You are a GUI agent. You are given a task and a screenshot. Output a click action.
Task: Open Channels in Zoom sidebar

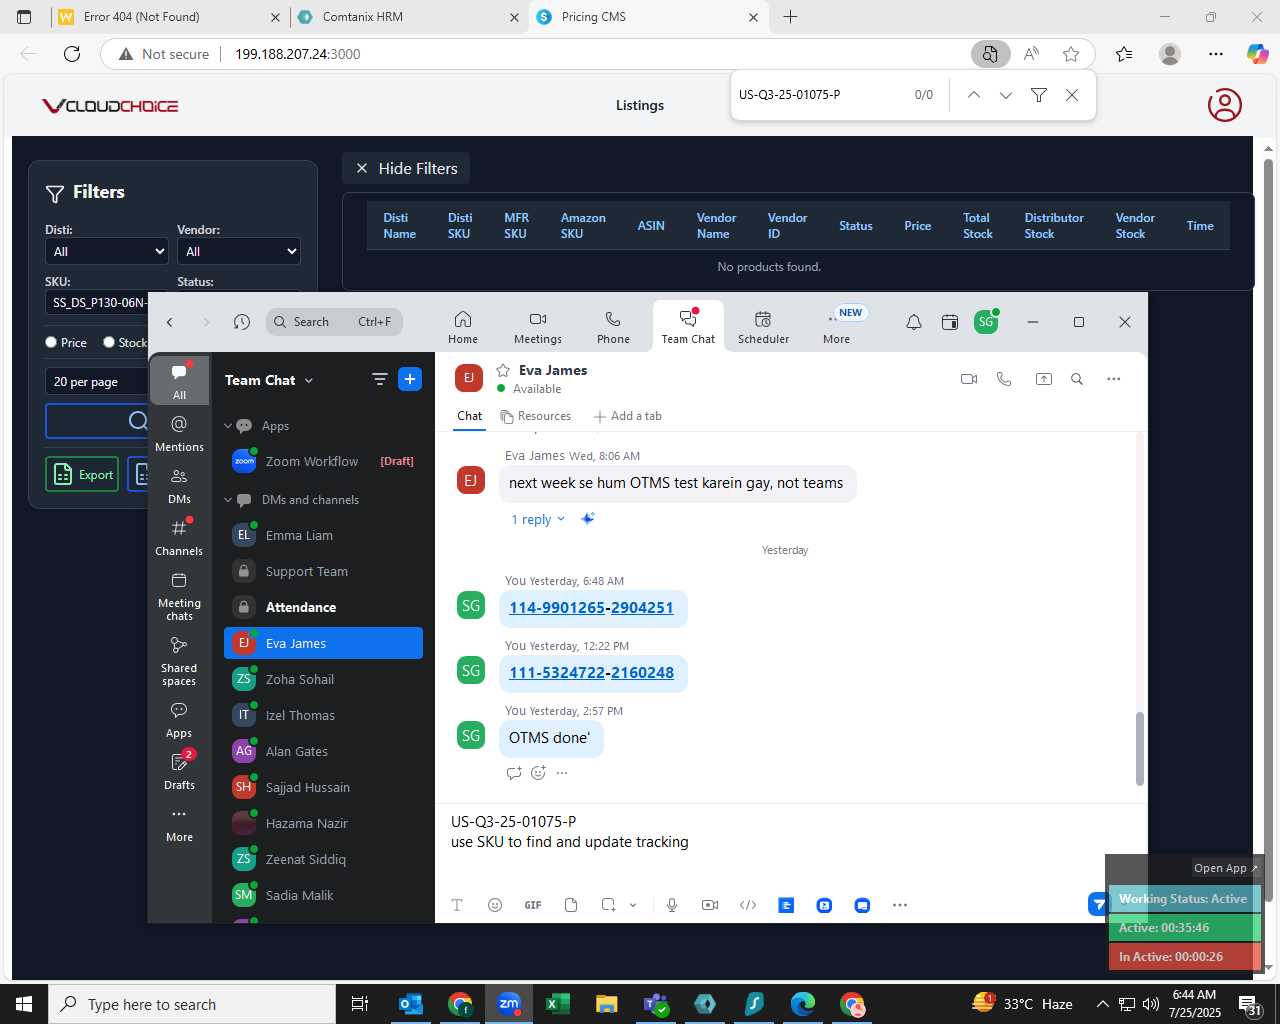point(179,537)
